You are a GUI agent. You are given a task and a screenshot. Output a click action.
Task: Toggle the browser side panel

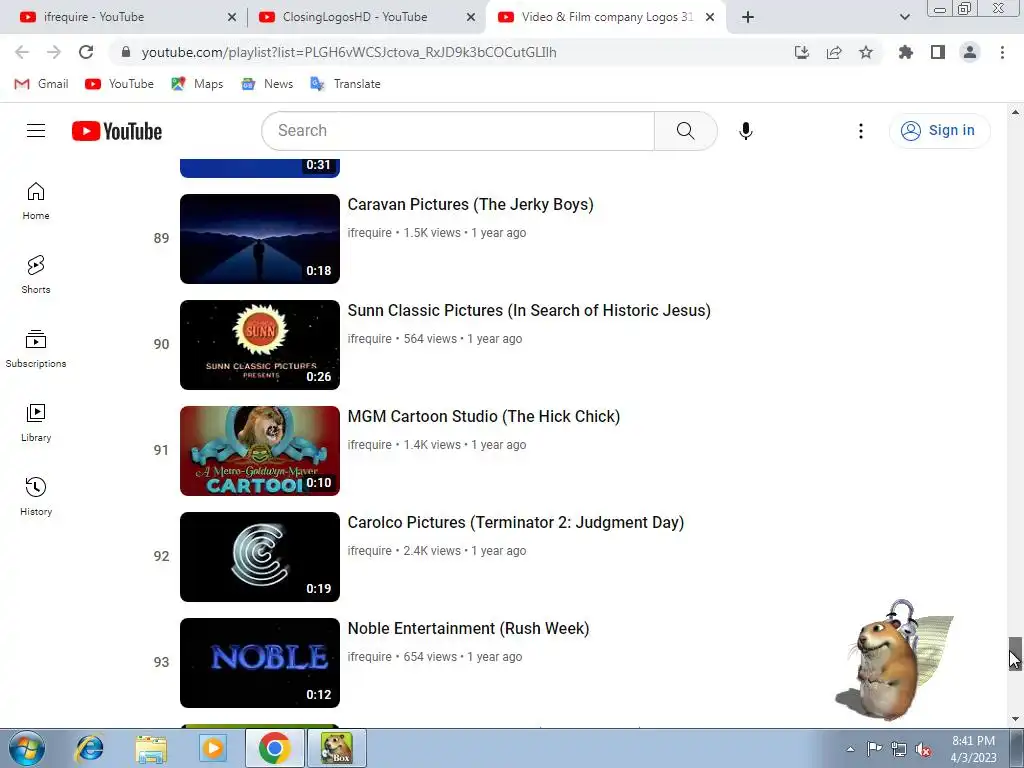point(938,52)
